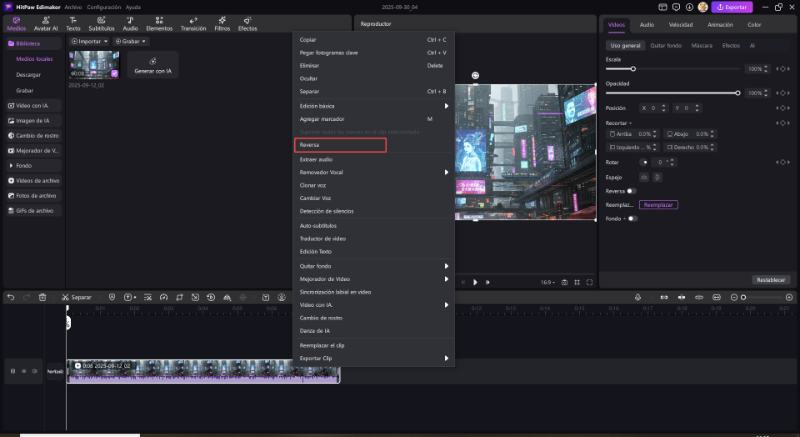The image size is (800, 437).
Task: Toggle the timeline track visibility icon
Action: [24, 371]
